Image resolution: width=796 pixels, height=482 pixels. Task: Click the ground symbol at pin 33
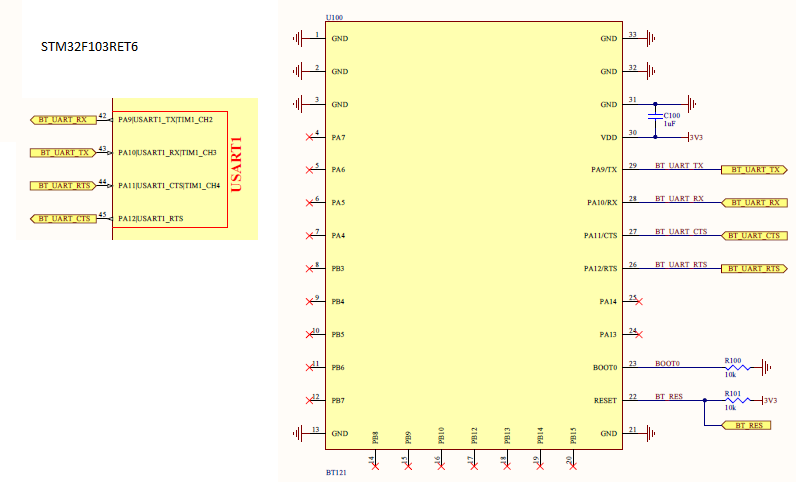point(650,38)
